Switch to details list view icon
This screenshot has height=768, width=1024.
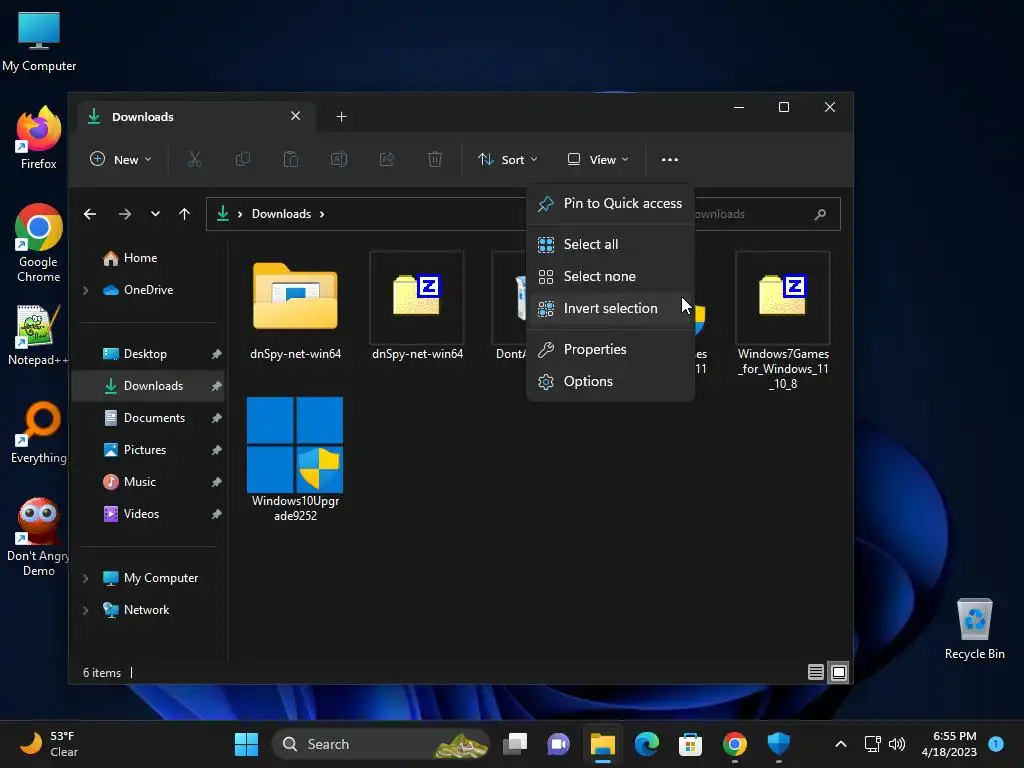tap(816, 672)
